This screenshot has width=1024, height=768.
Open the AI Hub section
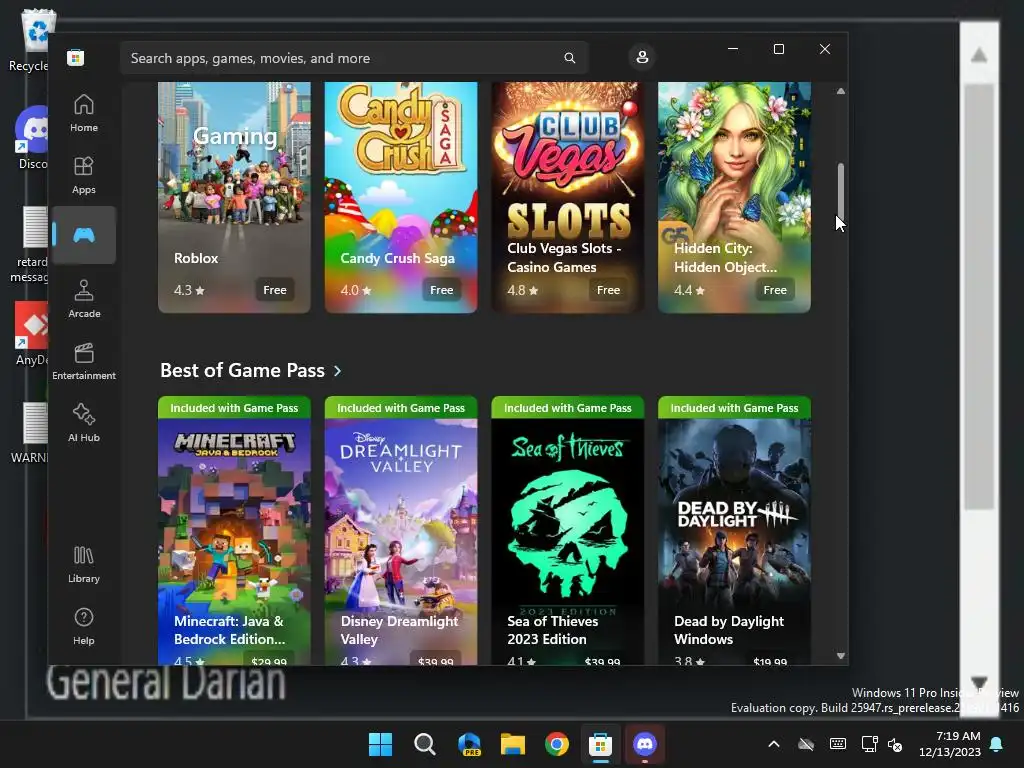pyautogui.click(x=84, y=423)
